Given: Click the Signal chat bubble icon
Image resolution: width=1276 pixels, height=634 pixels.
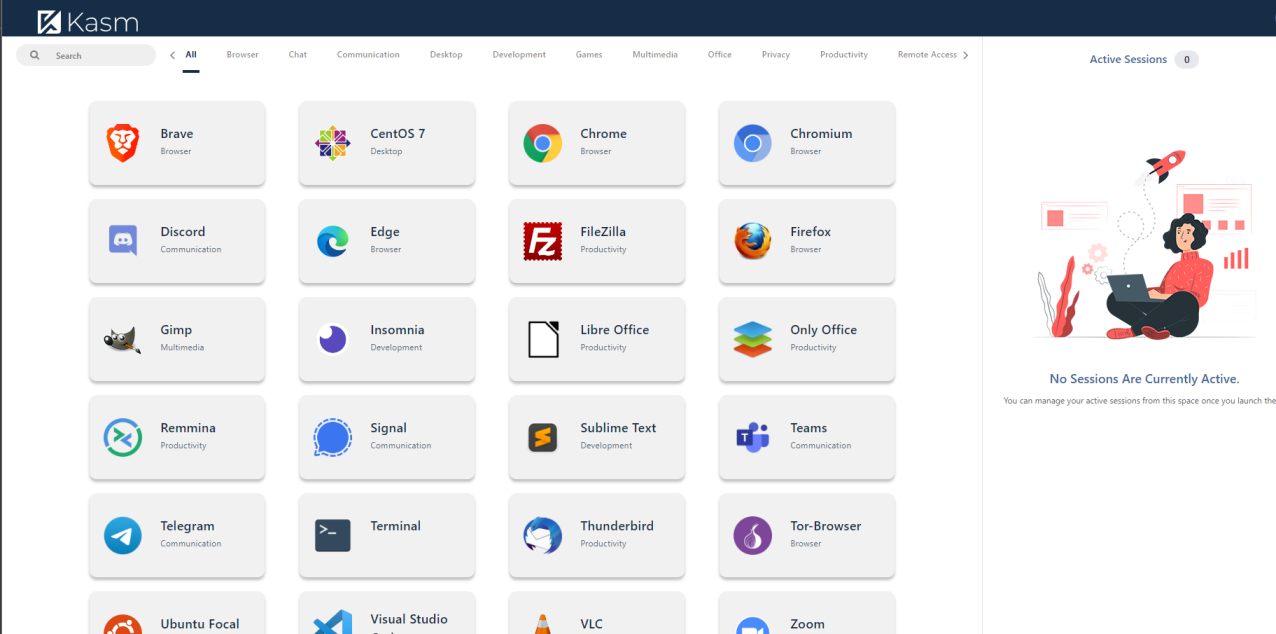Looking at the screenshot, I should point(333,437).
